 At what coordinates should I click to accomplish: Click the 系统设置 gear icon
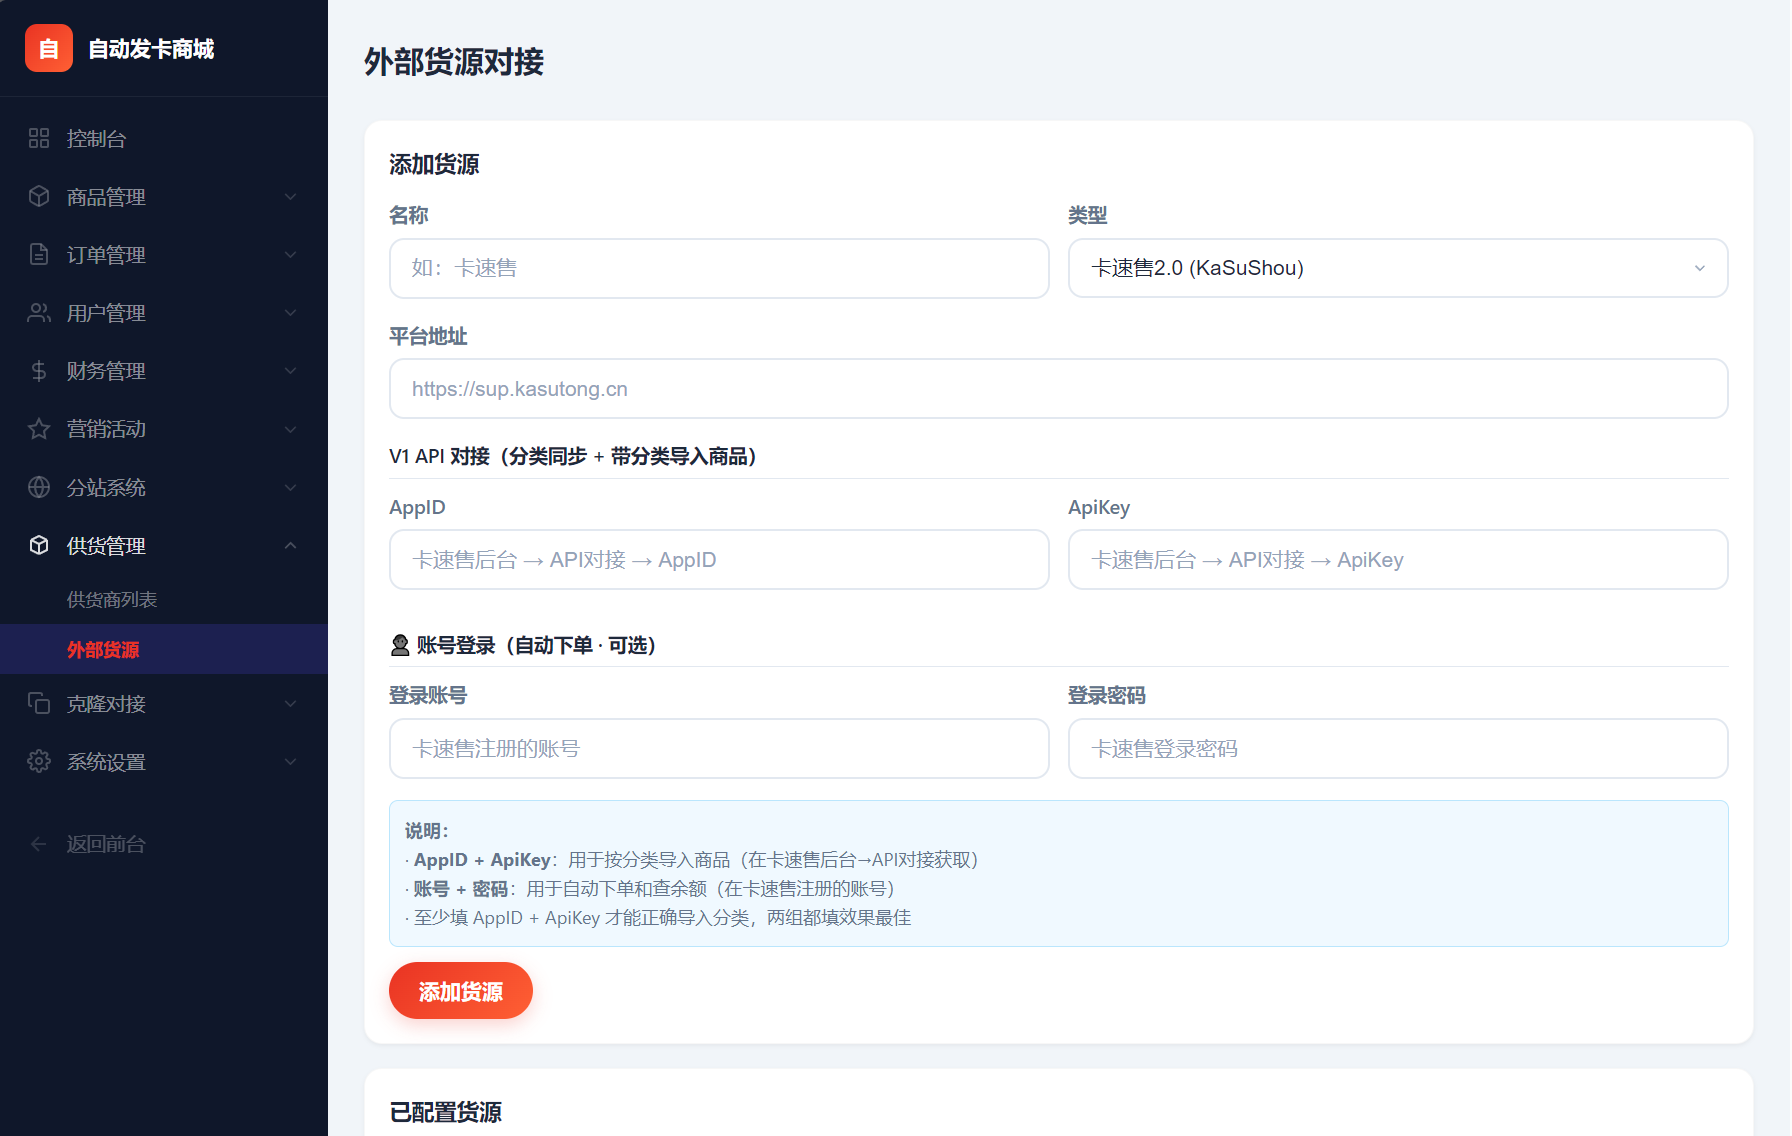point(39,761)
